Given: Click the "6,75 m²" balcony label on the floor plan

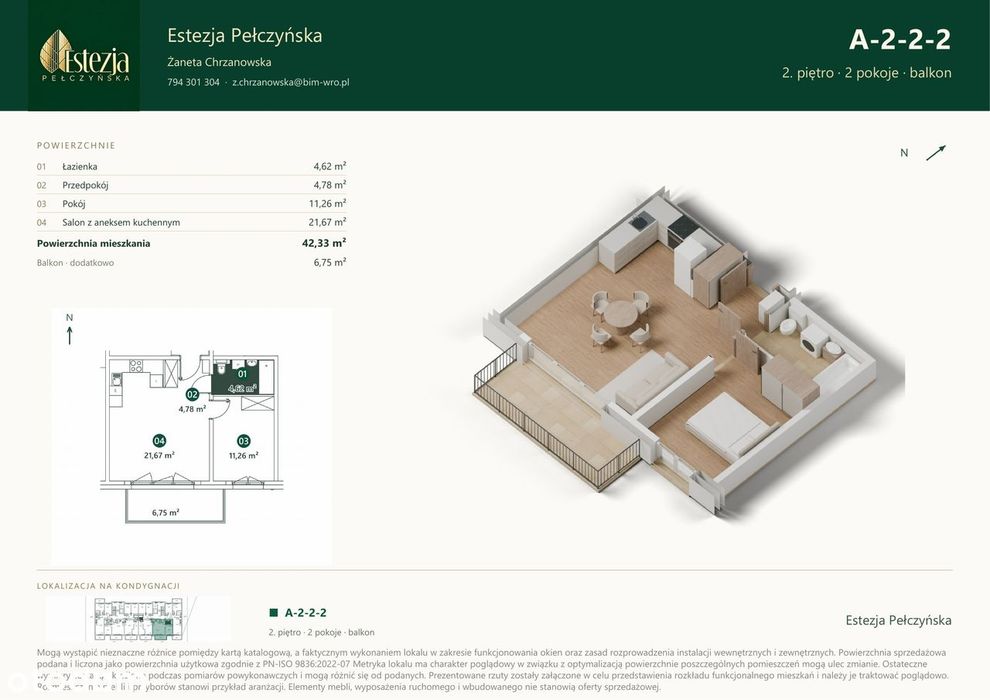Looking at the screenshot, I should click(x=165, y=513).
